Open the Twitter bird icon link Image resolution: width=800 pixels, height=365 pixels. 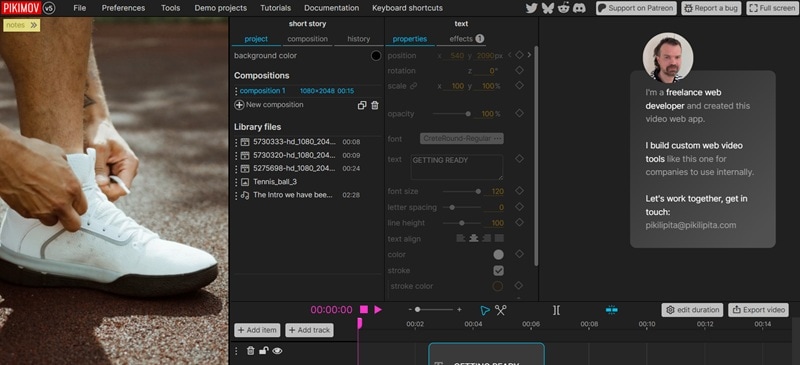pyautogui.click(x=532, y=8)
